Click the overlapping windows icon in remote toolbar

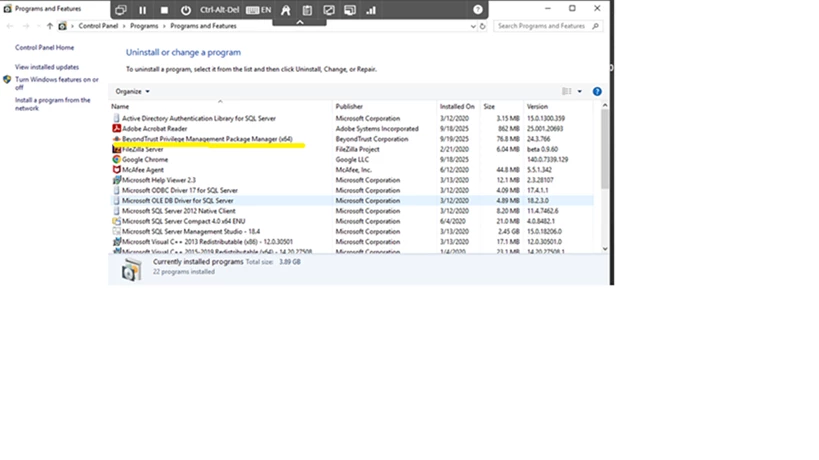(x=121, y=10)
